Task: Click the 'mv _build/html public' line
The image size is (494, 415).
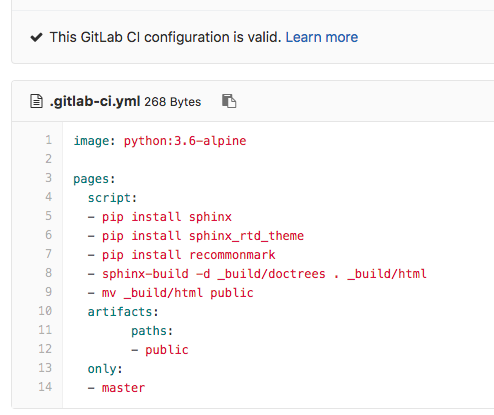Action: (x=170, y=293)
